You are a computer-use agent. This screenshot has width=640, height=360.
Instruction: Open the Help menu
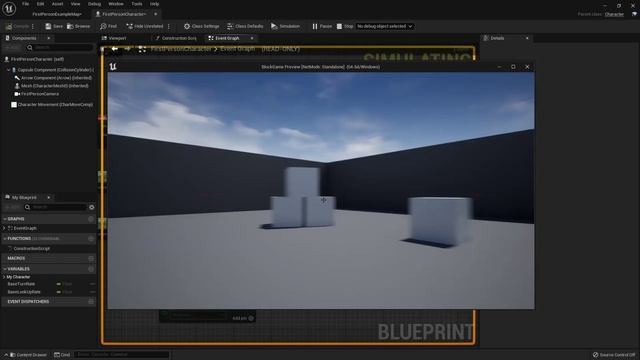coord(154,4)
